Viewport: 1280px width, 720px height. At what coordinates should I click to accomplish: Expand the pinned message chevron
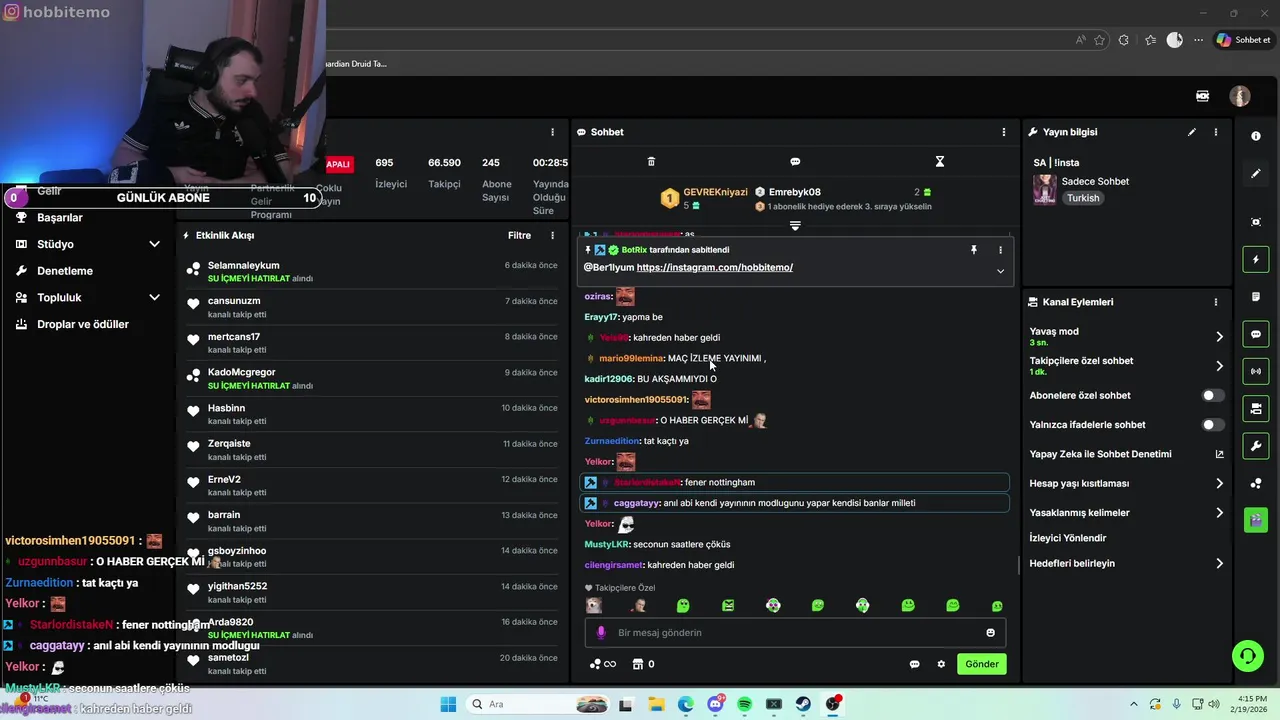(x=1000, y=271)
